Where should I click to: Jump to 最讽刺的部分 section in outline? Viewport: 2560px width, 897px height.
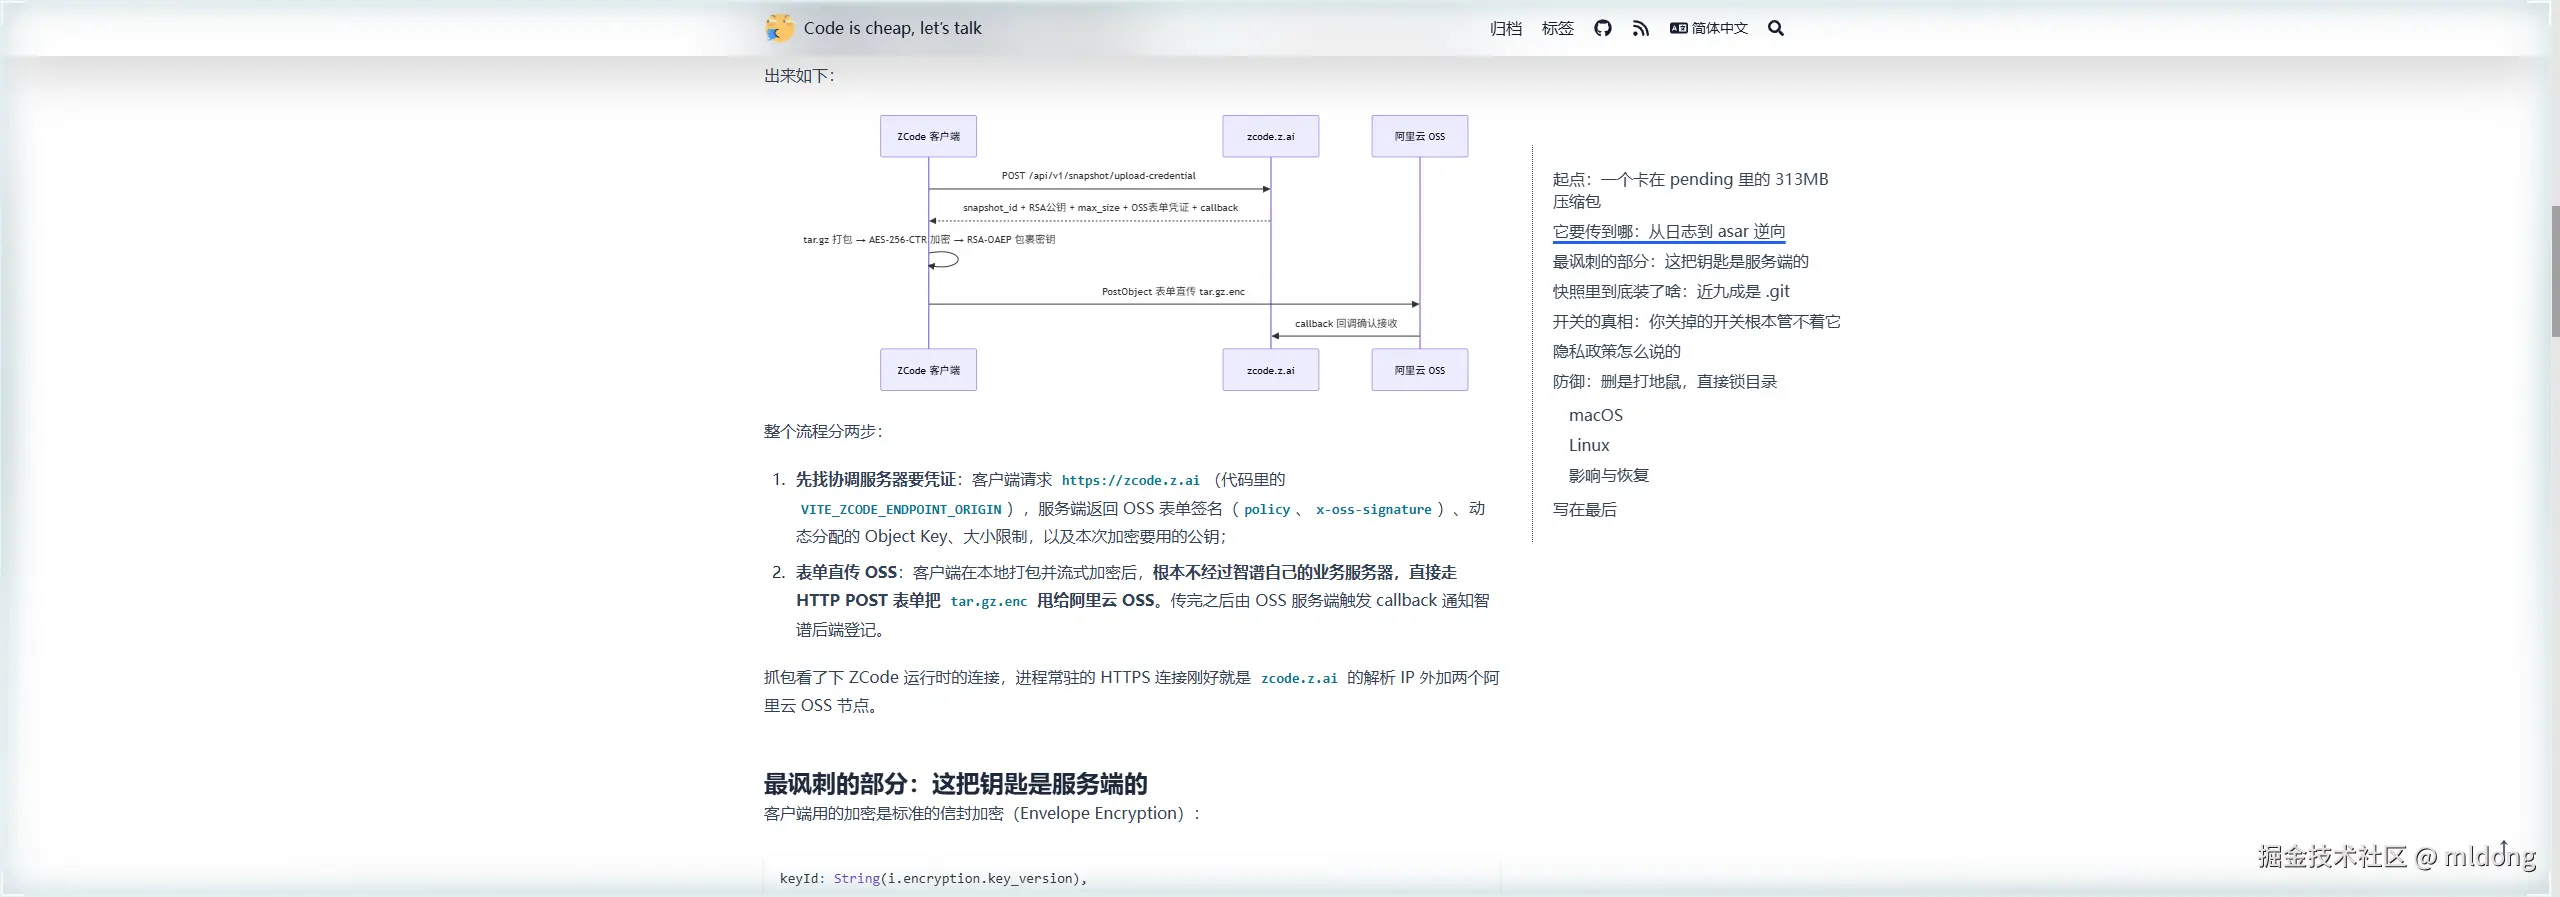(x=1680, y=261)
